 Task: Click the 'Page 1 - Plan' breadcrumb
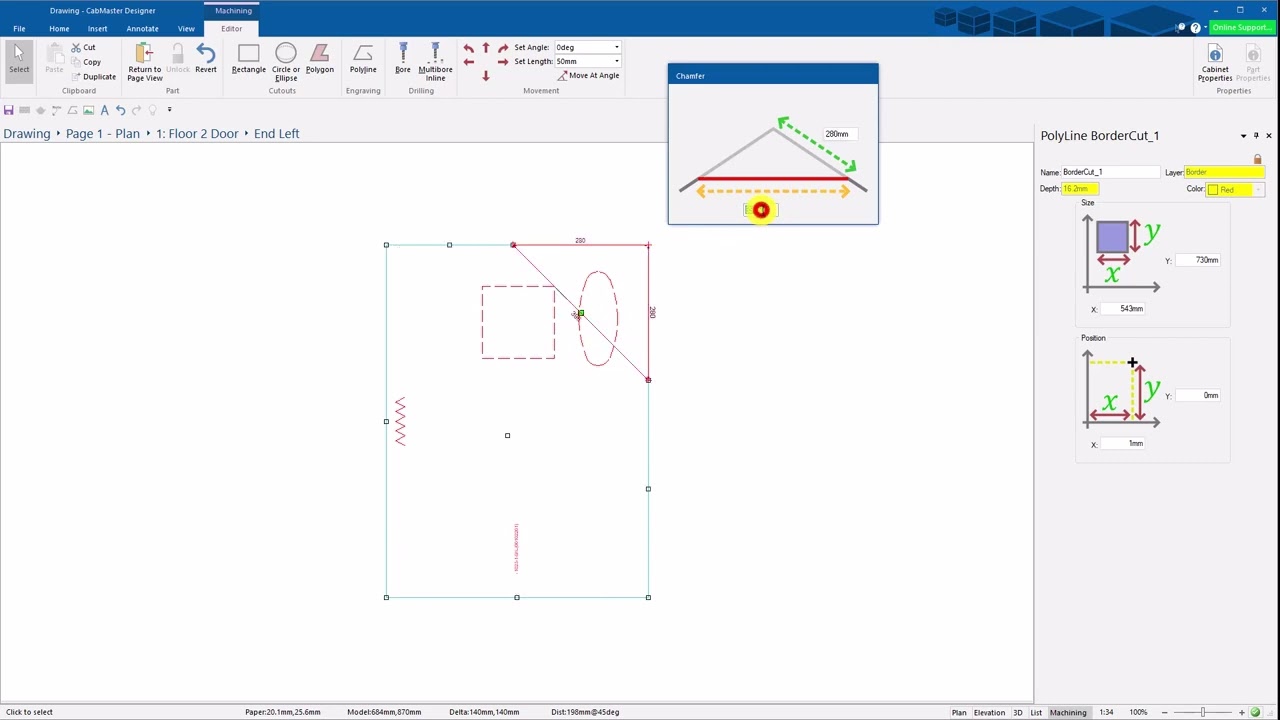103,133
